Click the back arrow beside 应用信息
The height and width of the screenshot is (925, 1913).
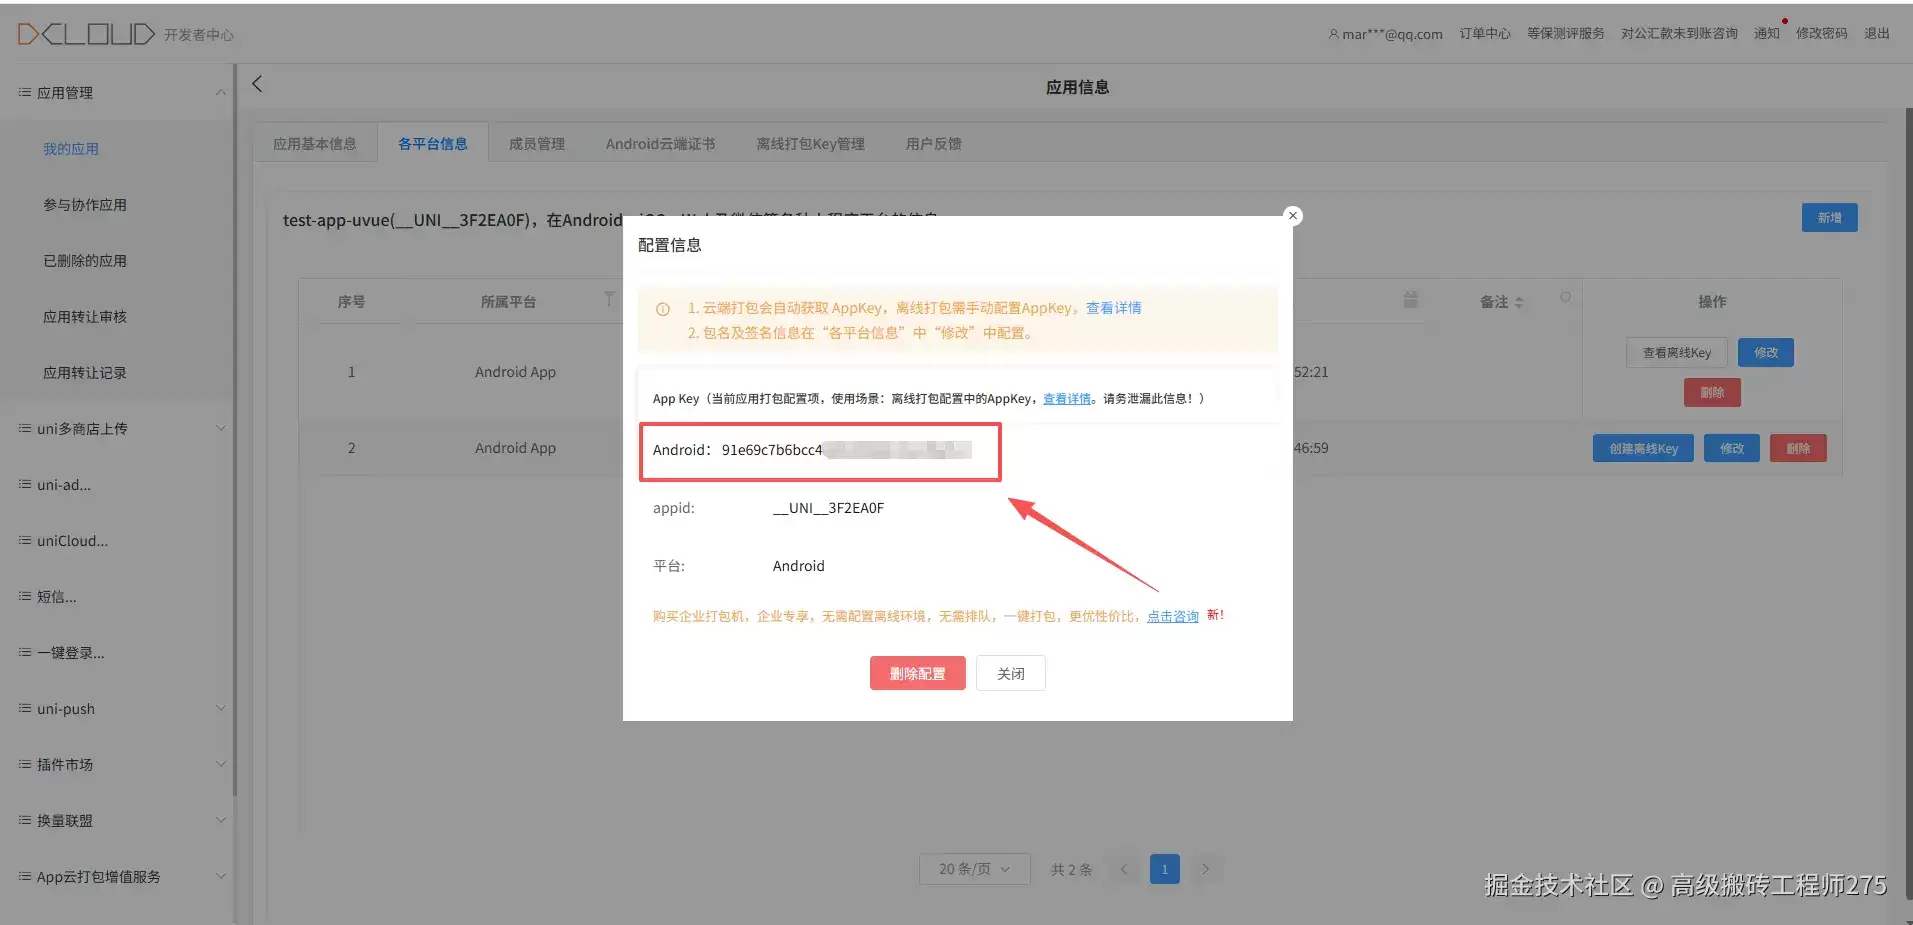257,84
